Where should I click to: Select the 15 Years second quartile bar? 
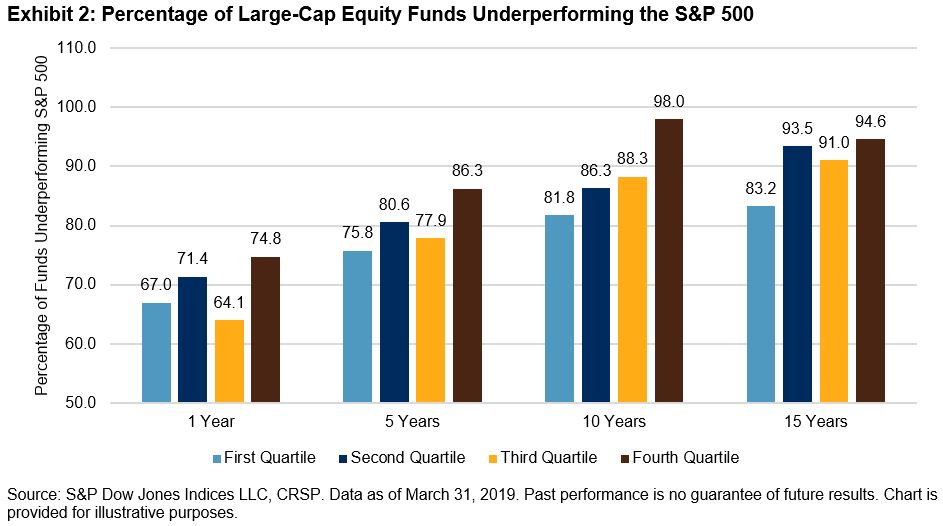click(x=798, y=274)
